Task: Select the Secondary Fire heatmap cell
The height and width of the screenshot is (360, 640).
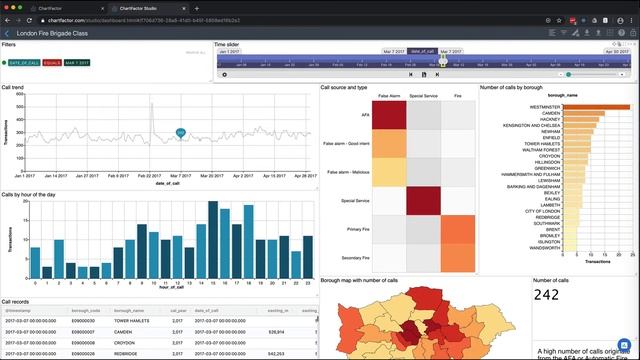Action: click(458, 258)
